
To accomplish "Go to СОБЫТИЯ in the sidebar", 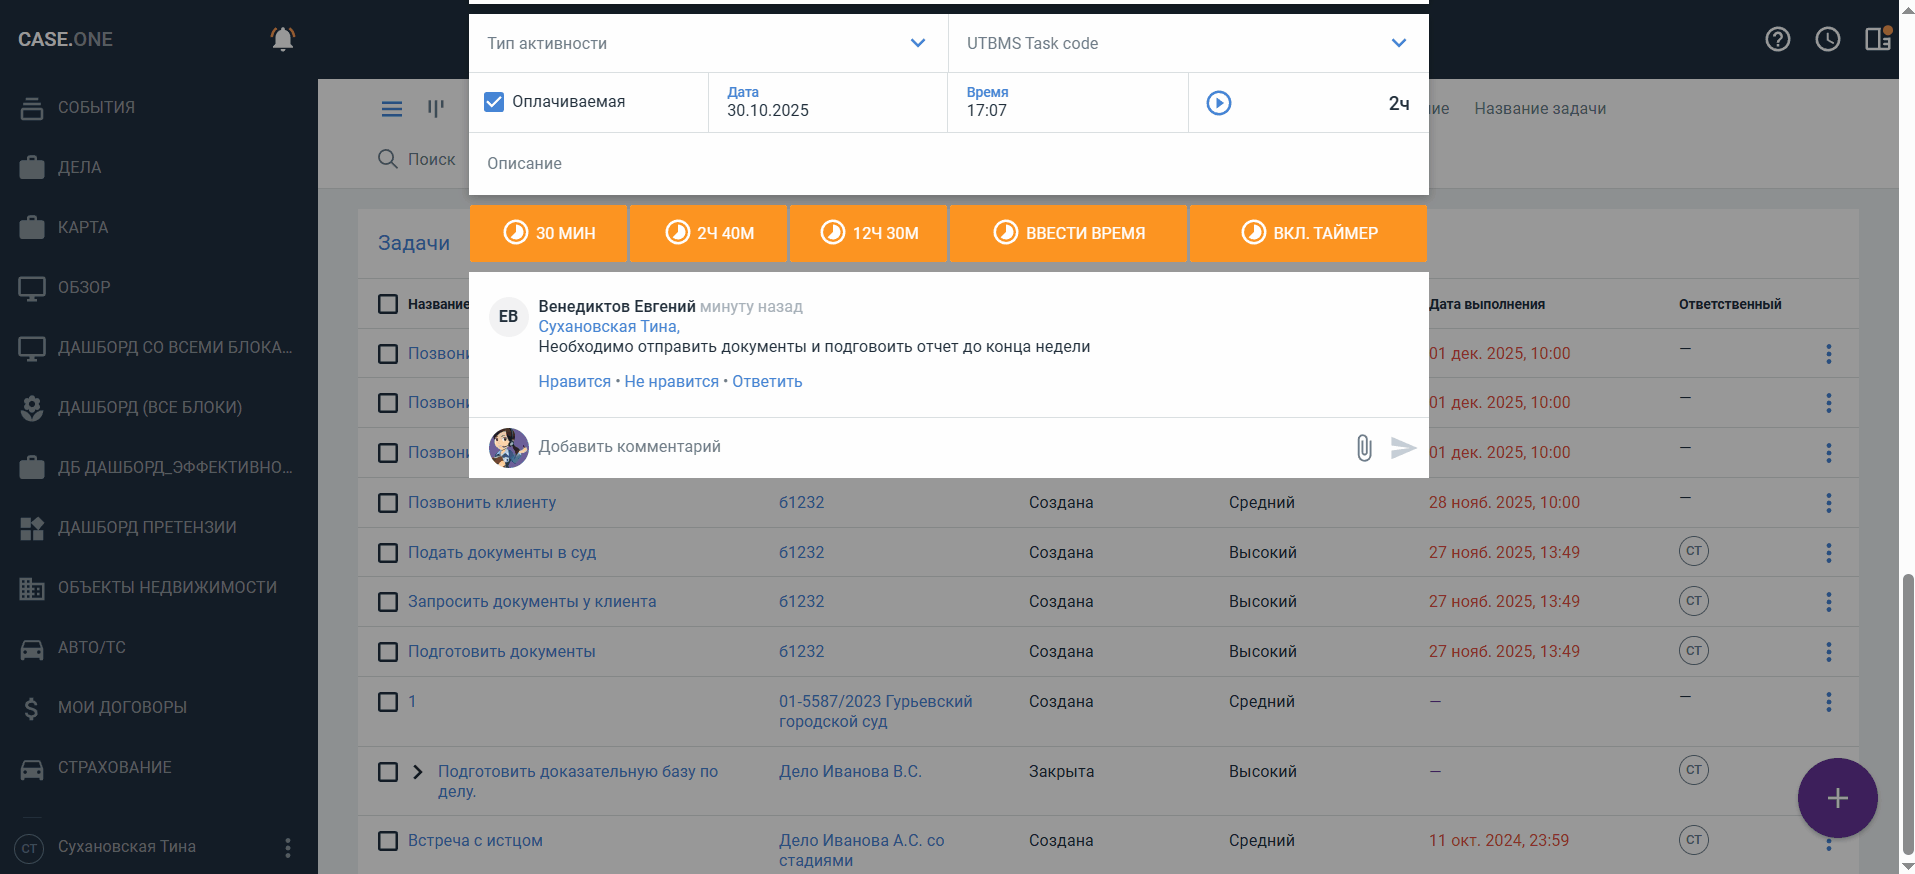I will tap(96, 107).
